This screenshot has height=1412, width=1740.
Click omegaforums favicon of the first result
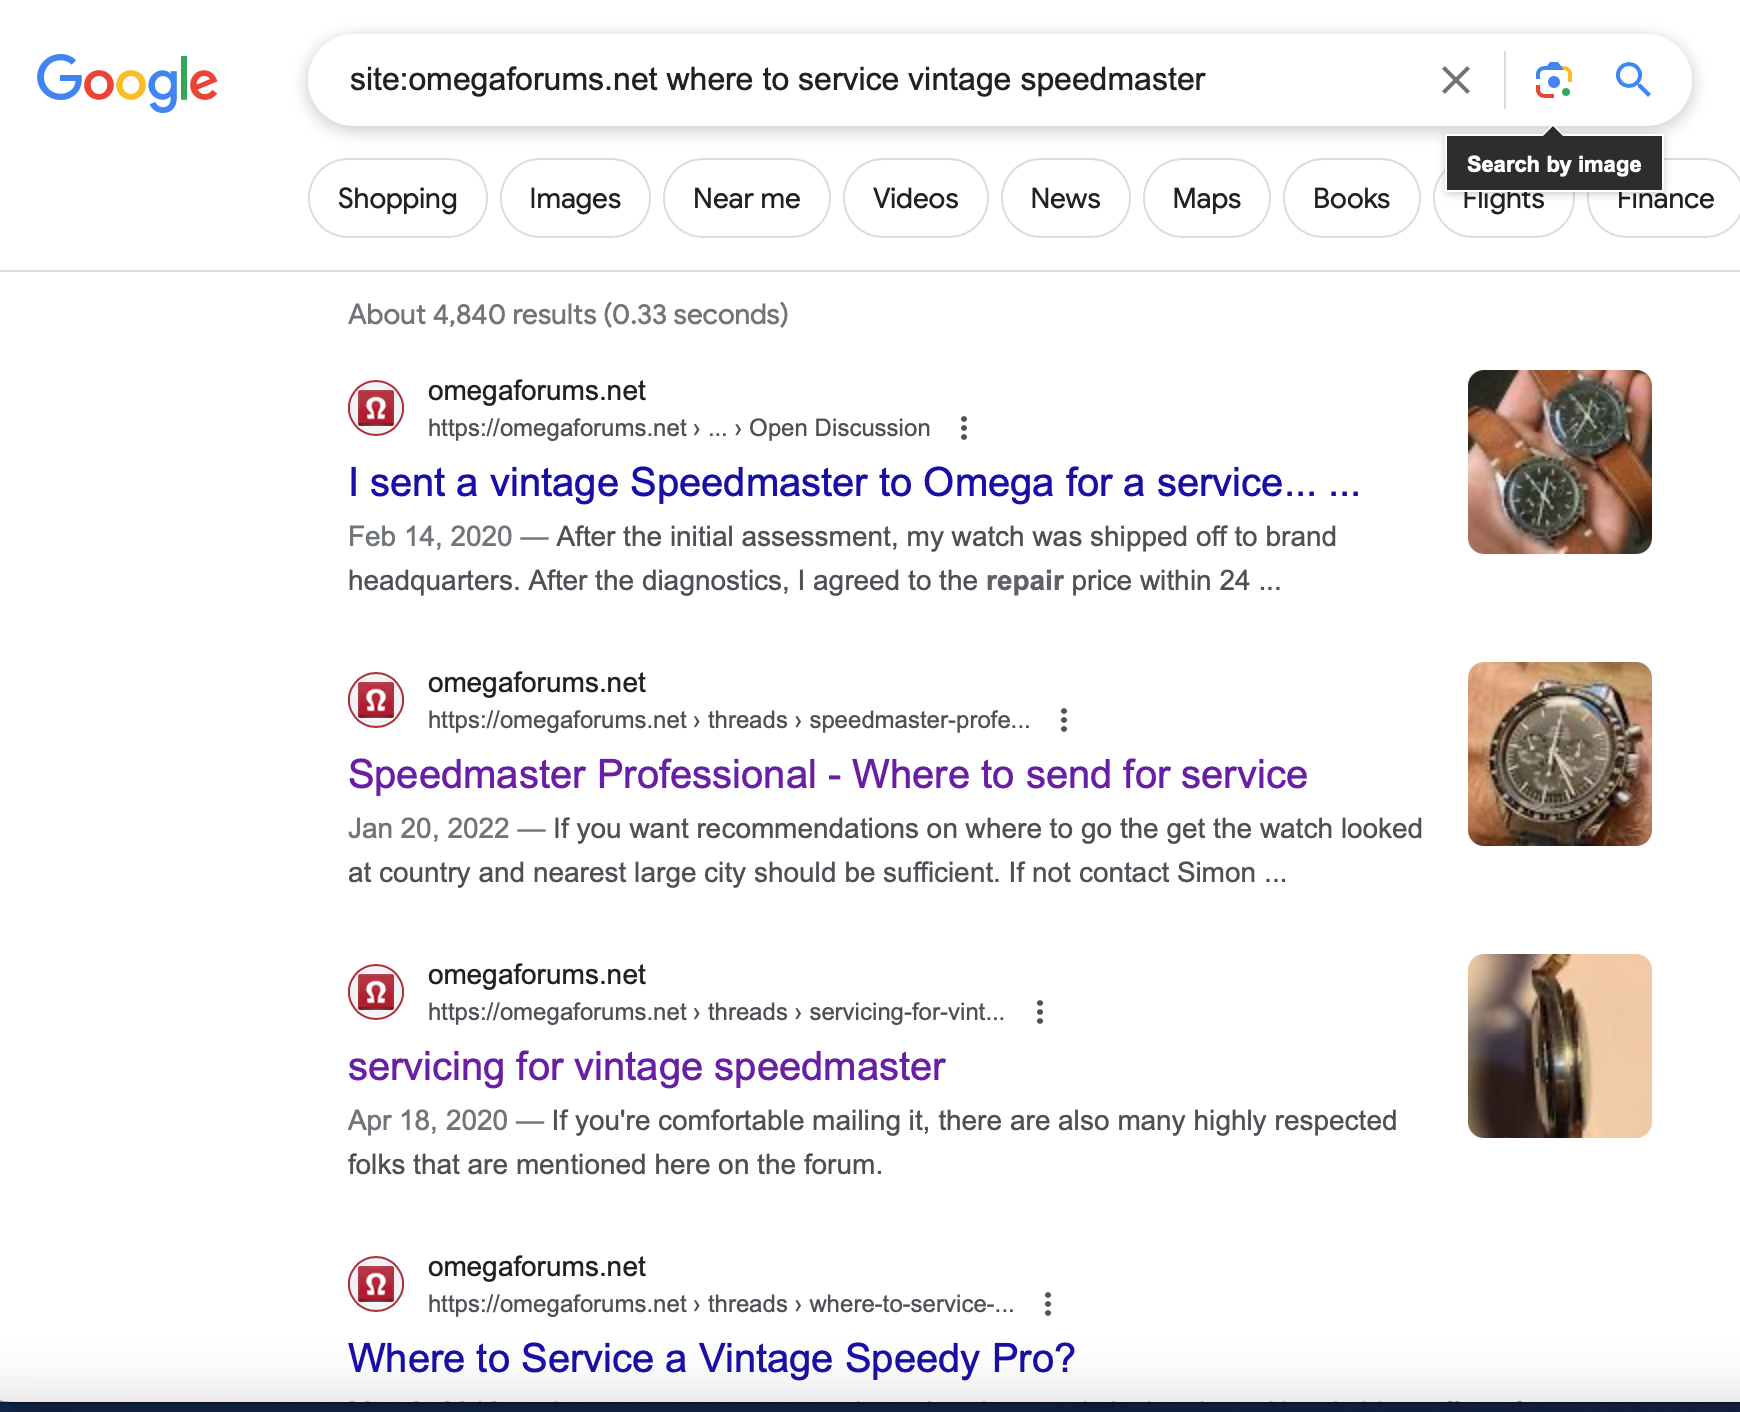pyautogui.click(x=376, y=408)
